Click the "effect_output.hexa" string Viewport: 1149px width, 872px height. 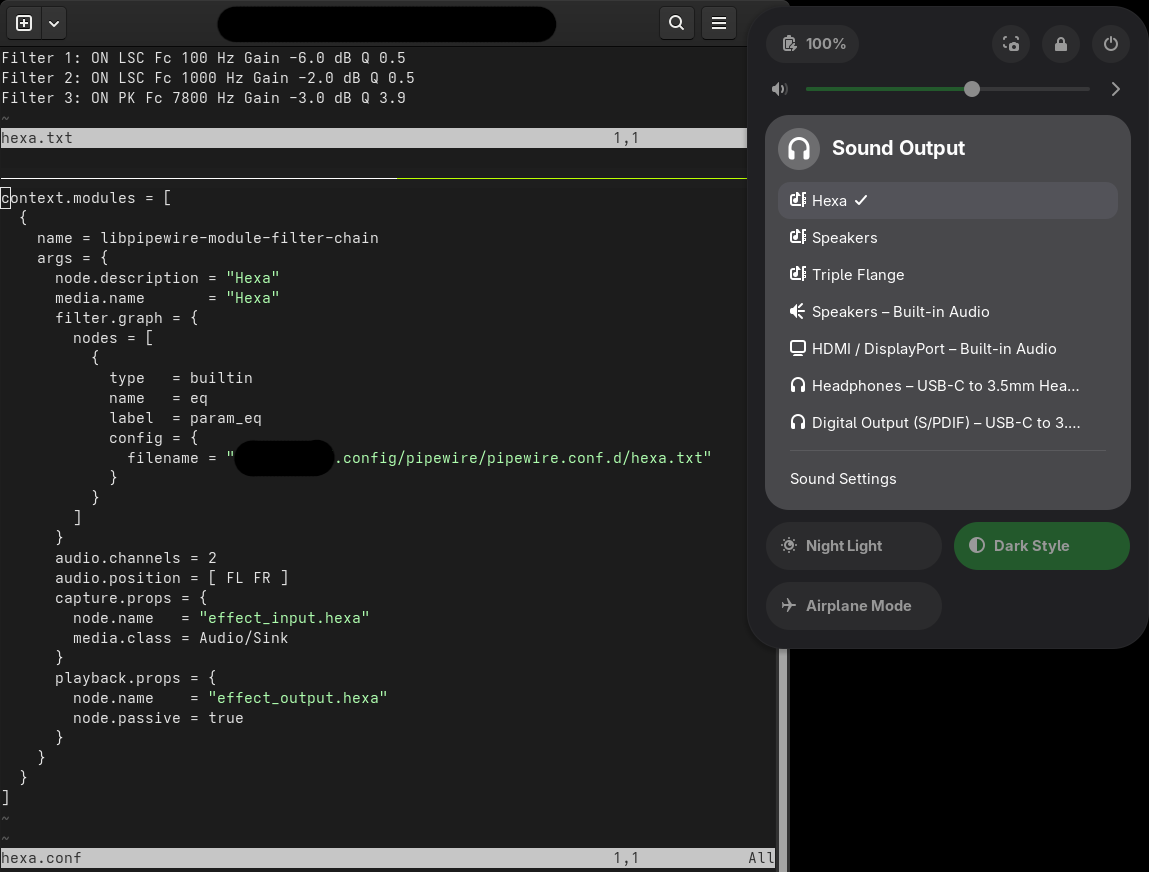[298, 698]
